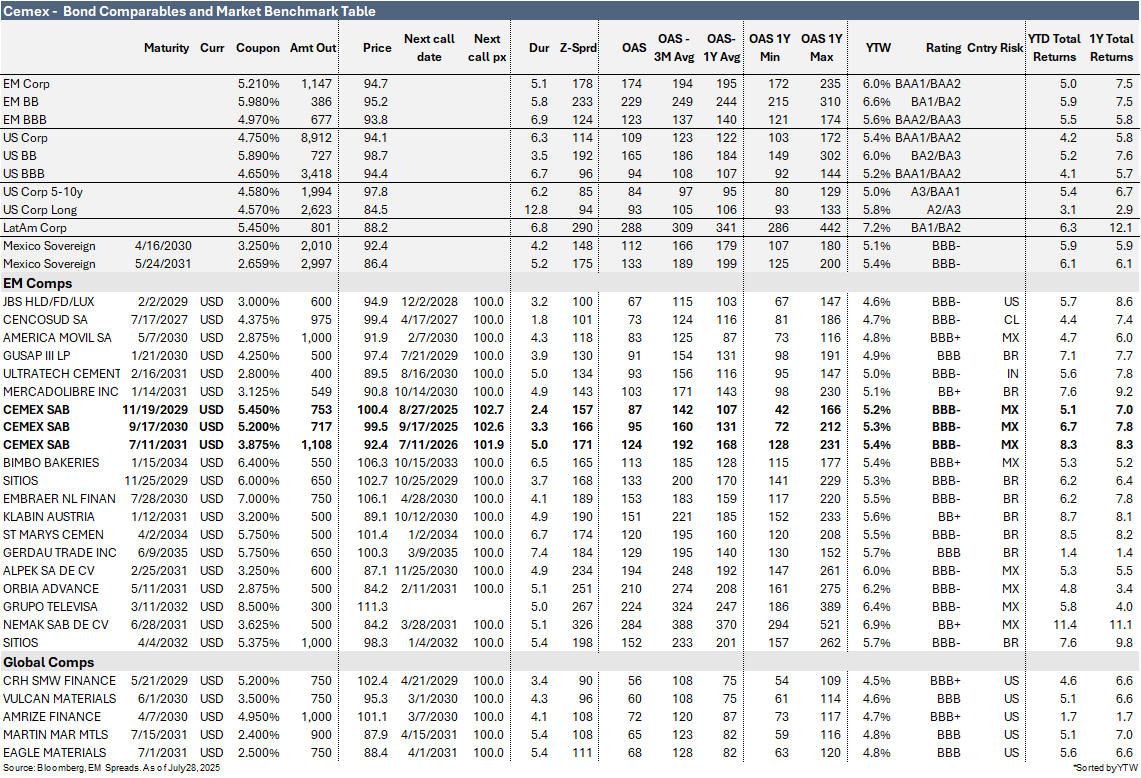
Task: Click the 'GUSAP III LP' issuer name
Action: pos(36,356)
